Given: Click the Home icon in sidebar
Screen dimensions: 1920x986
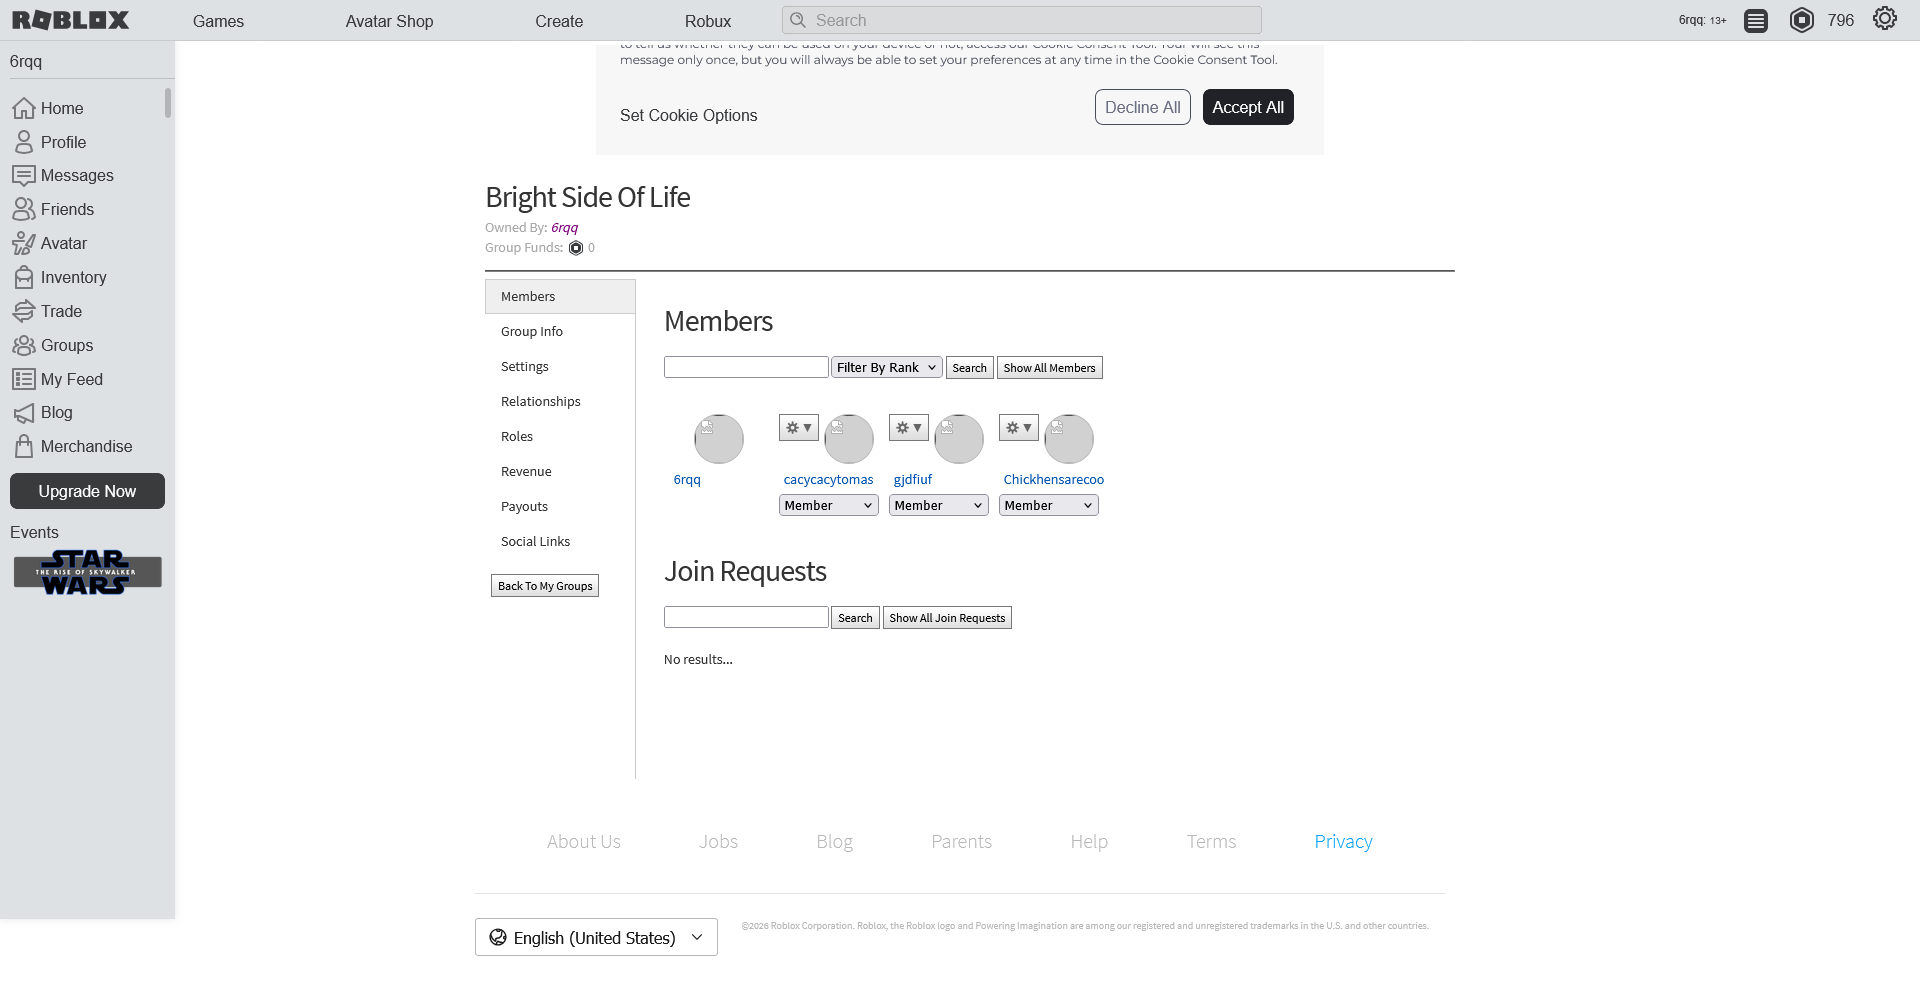Looking at the screenshot, I should [x=24, y=108].
